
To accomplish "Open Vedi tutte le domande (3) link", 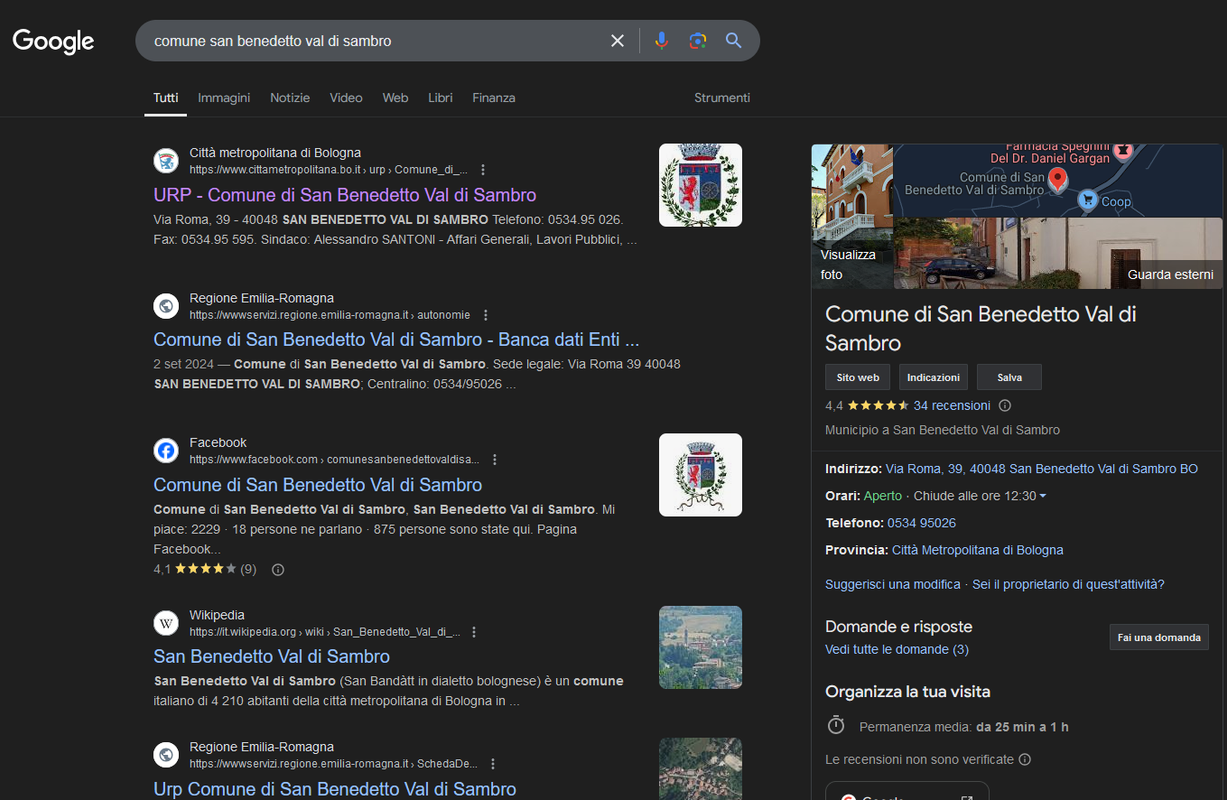I will [x=897, y=649].
